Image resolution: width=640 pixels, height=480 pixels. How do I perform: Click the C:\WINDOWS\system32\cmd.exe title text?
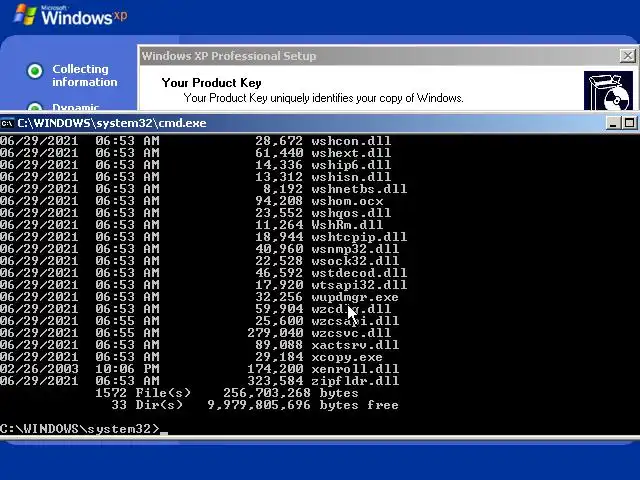click(112, 123)
